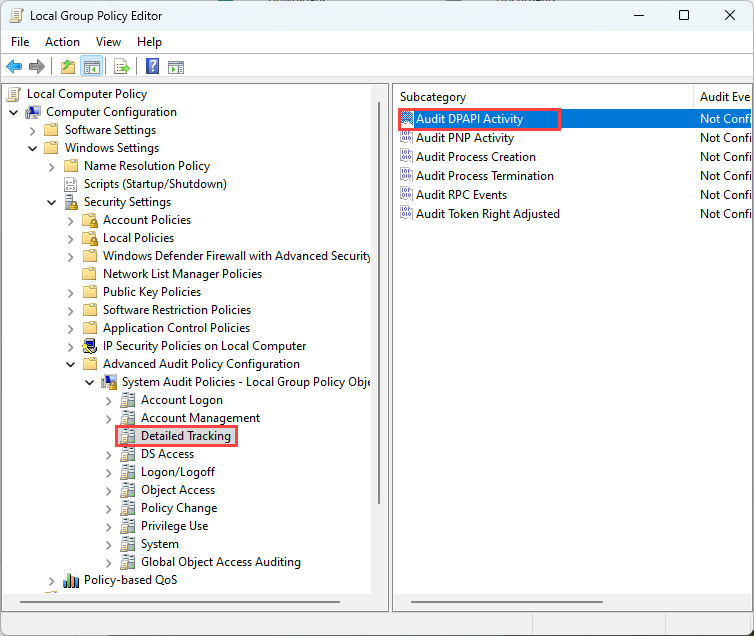
Task: Open the Action menu
Action: point(62,42)
